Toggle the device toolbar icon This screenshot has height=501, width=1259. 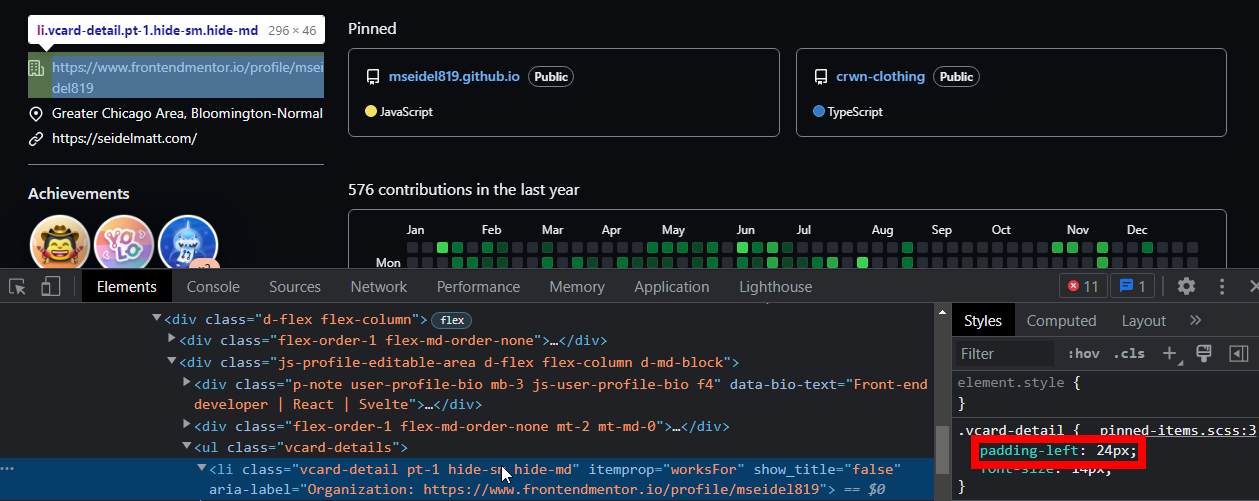click(51, 287)
